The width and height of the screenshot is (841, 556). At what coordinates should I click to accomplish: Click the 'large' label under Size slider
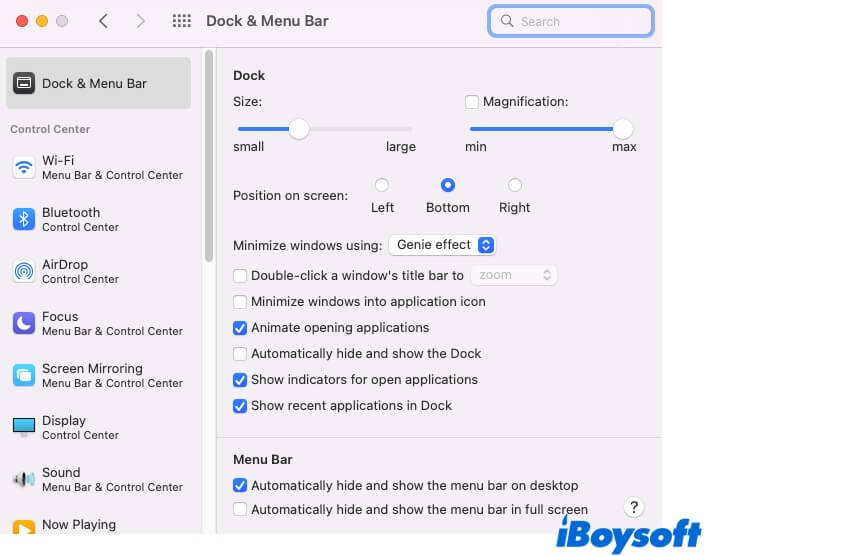point(401,146)
